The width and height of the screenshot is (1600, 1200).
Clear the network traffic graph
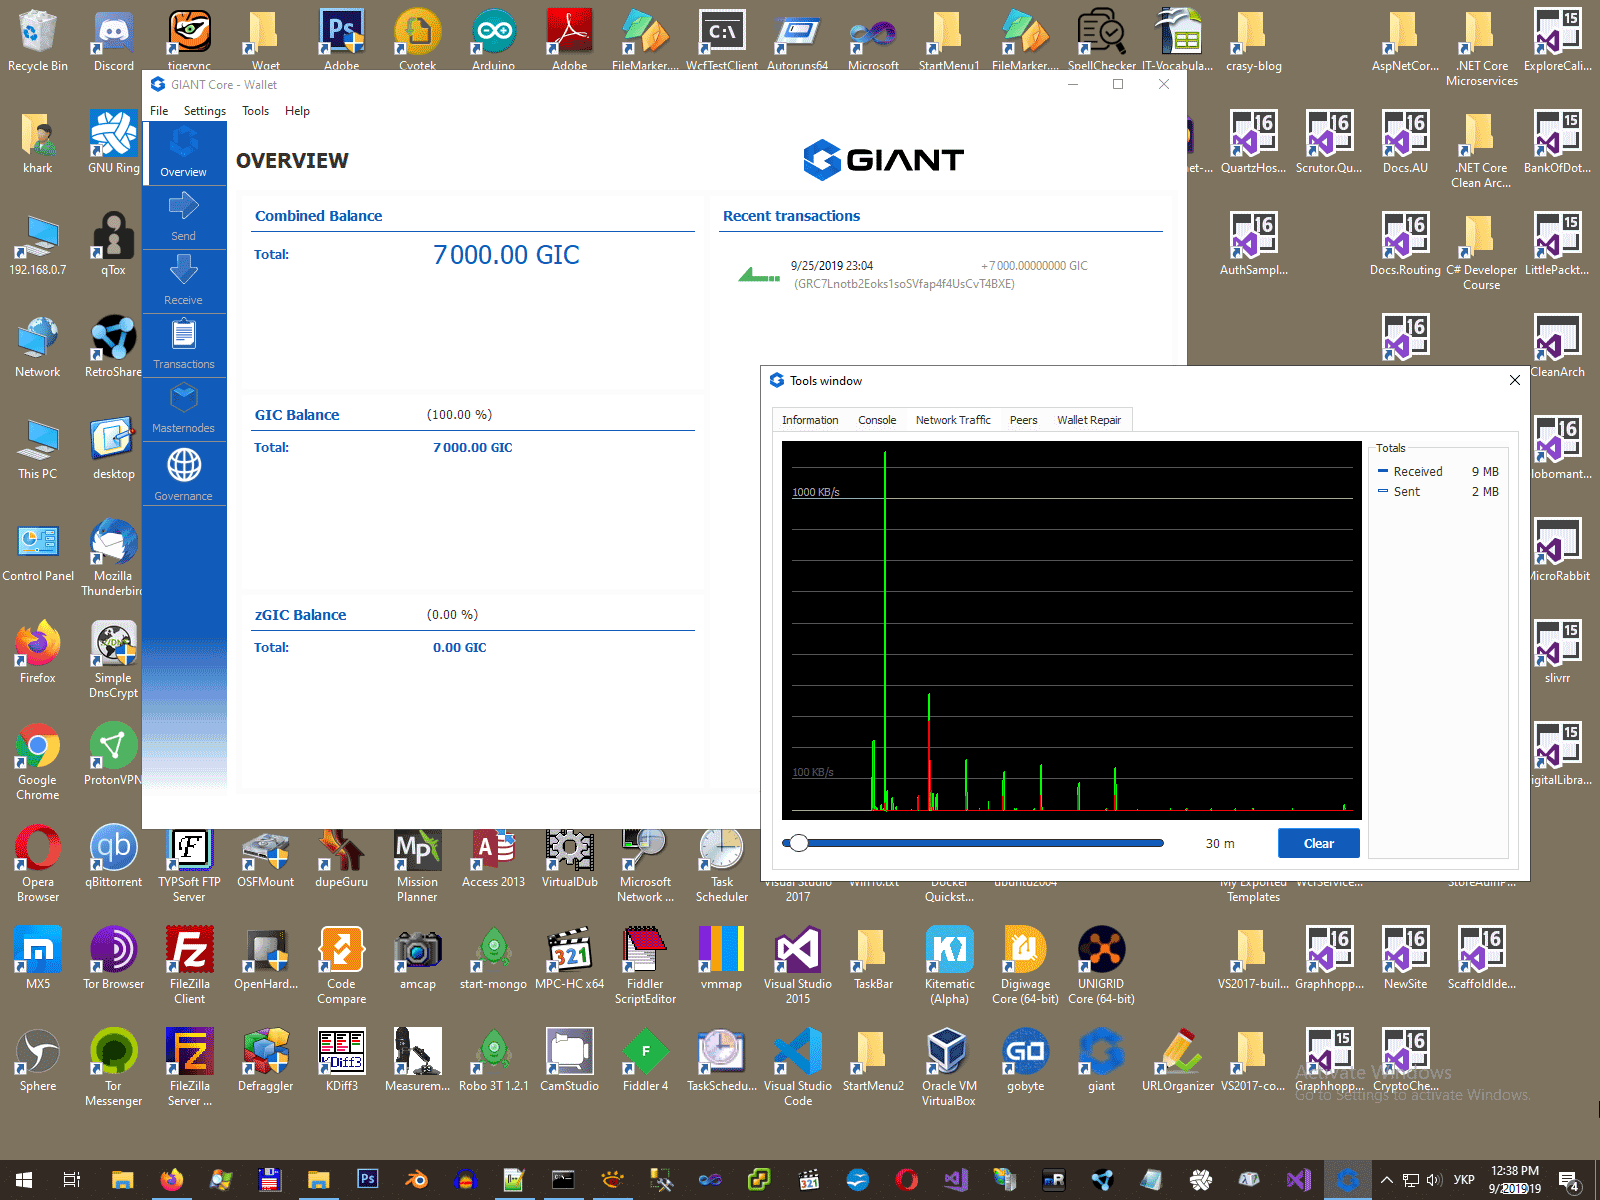coord(1319,843)
